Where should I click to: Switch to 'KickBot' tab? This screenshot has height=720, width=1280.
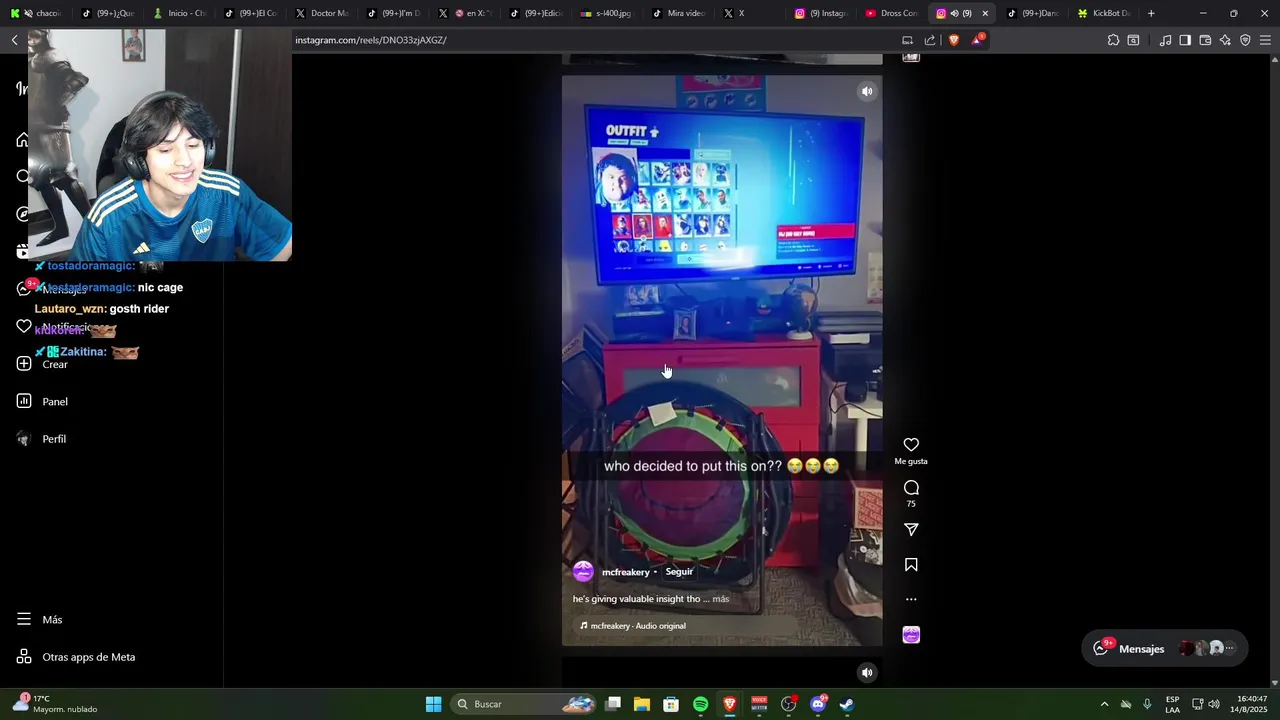tap(1104, 13)
